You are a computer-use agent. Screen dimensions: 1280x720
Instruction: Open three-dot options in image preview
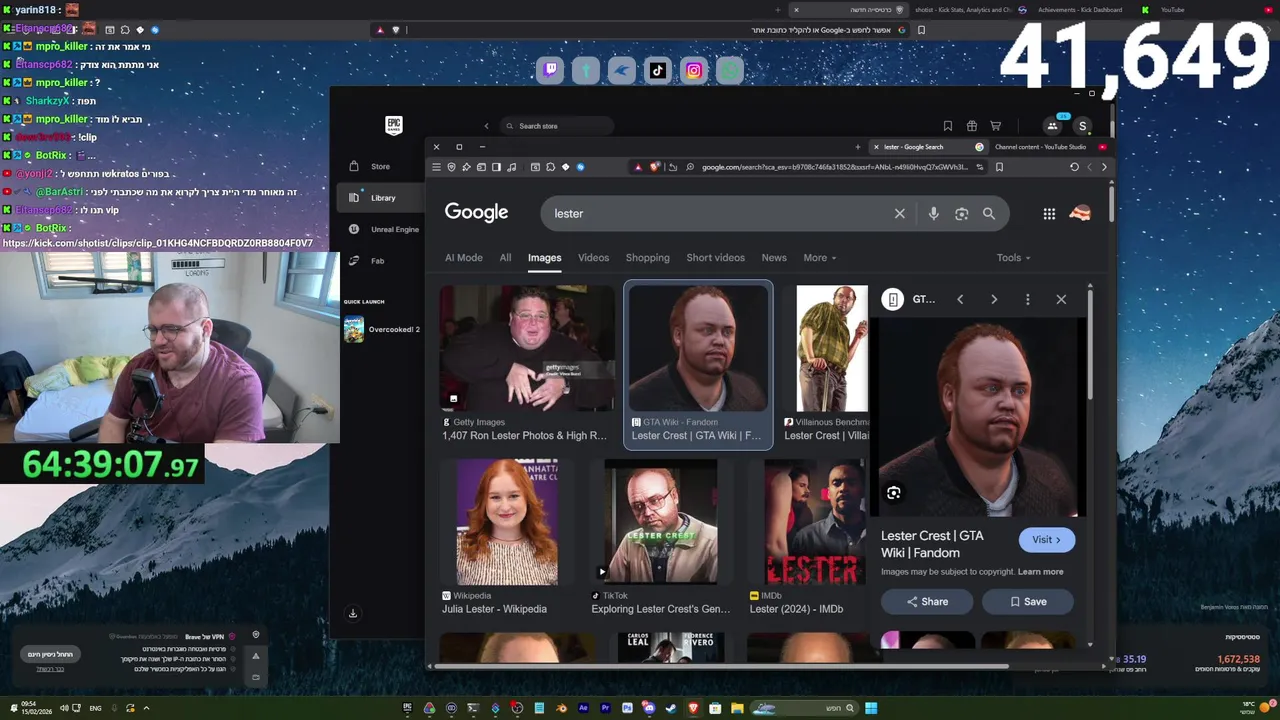[x=1027, y=299]
